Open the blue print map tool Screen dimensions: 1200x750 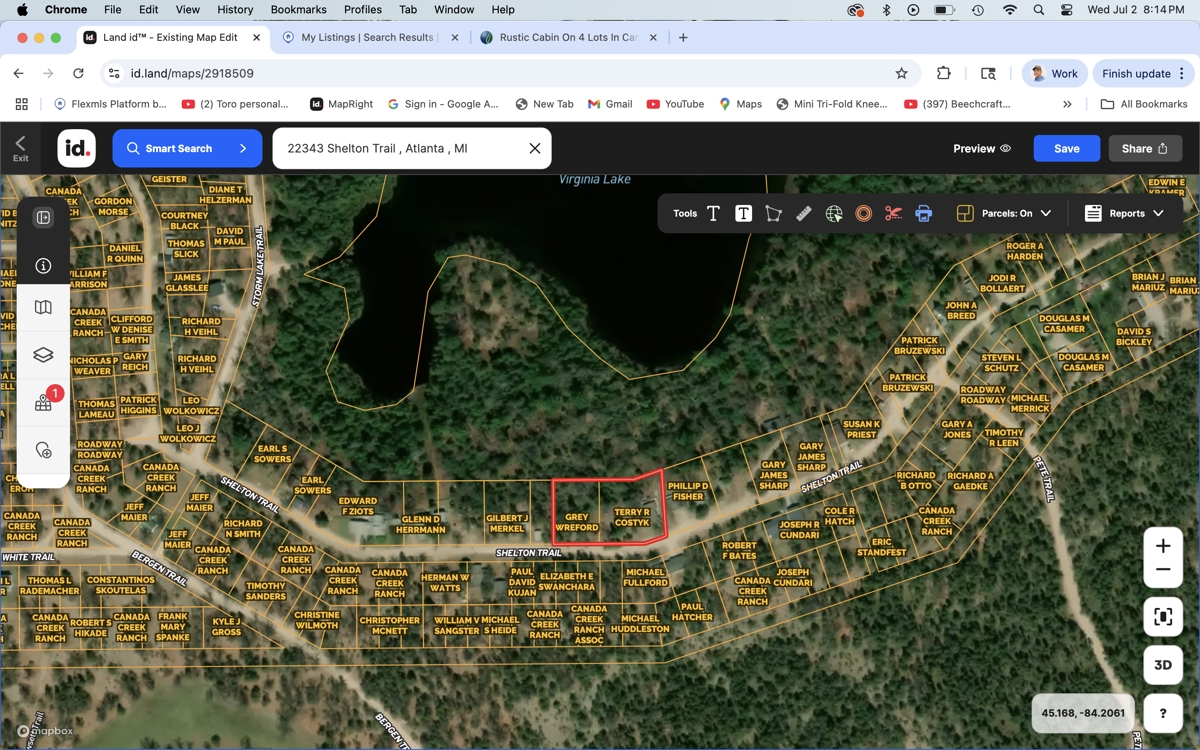(x=923, y=213)
